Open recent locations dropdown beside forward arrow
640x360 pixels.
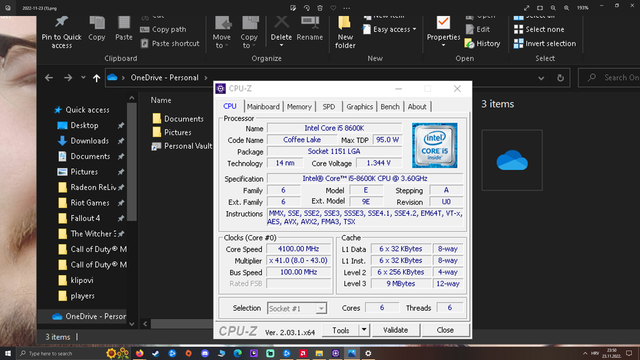click(83, 78)
